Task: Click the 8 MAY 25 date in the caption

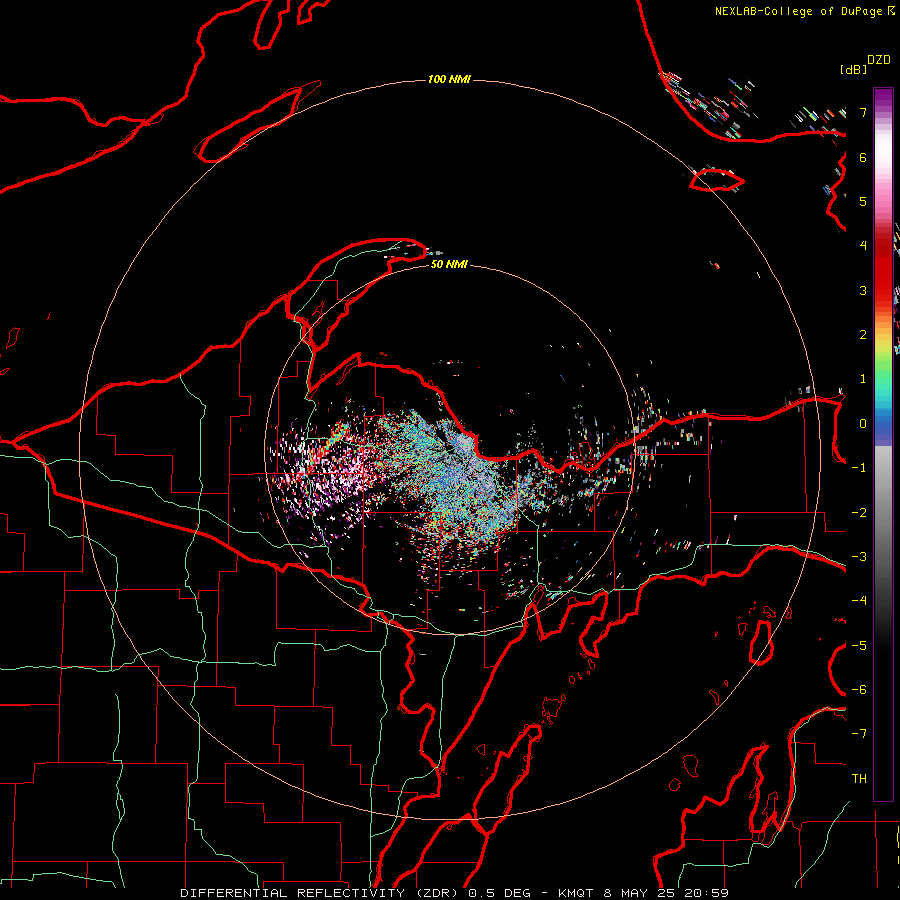Action: tap(641, 893)
